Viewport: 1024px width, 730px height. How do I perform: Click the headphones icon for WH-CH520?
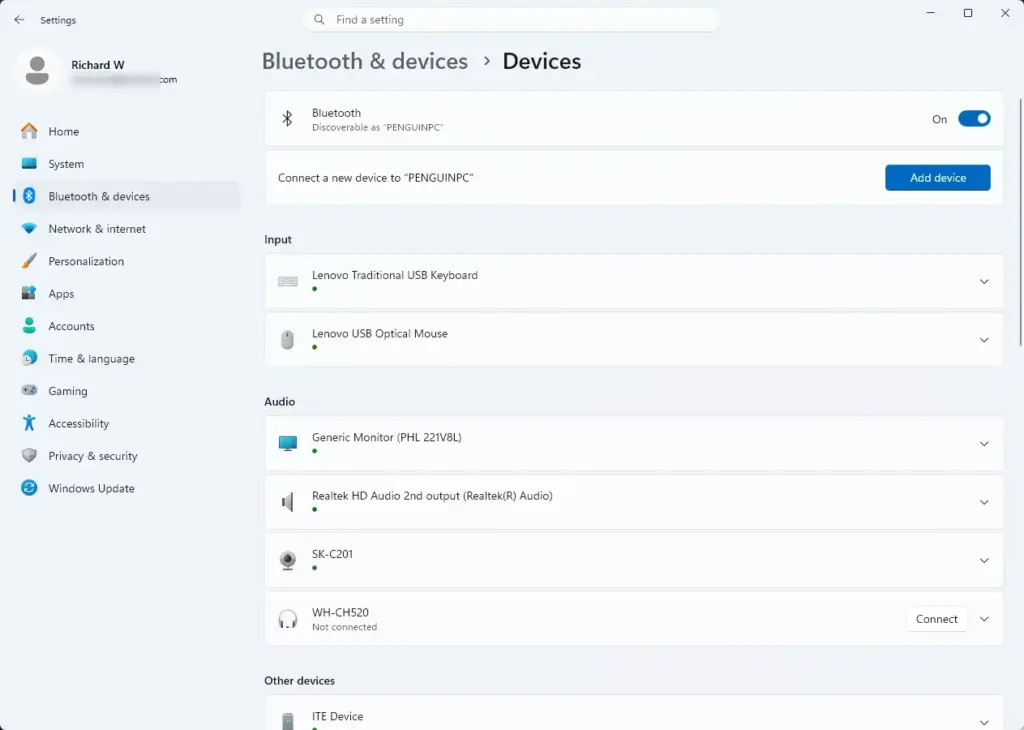tap(288, 618)
